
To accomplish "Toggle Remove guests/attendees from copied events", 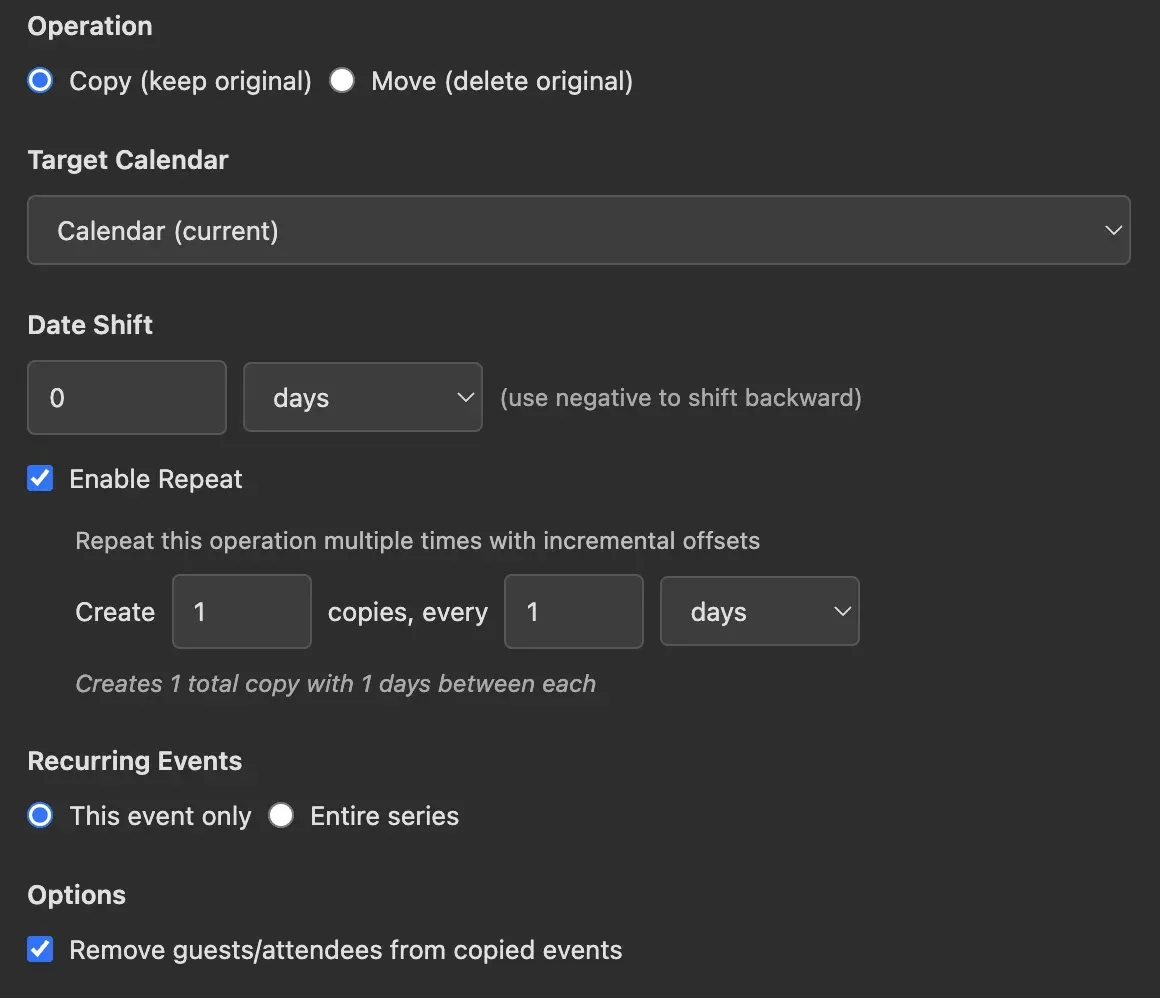I will click(x=40, y=949).
